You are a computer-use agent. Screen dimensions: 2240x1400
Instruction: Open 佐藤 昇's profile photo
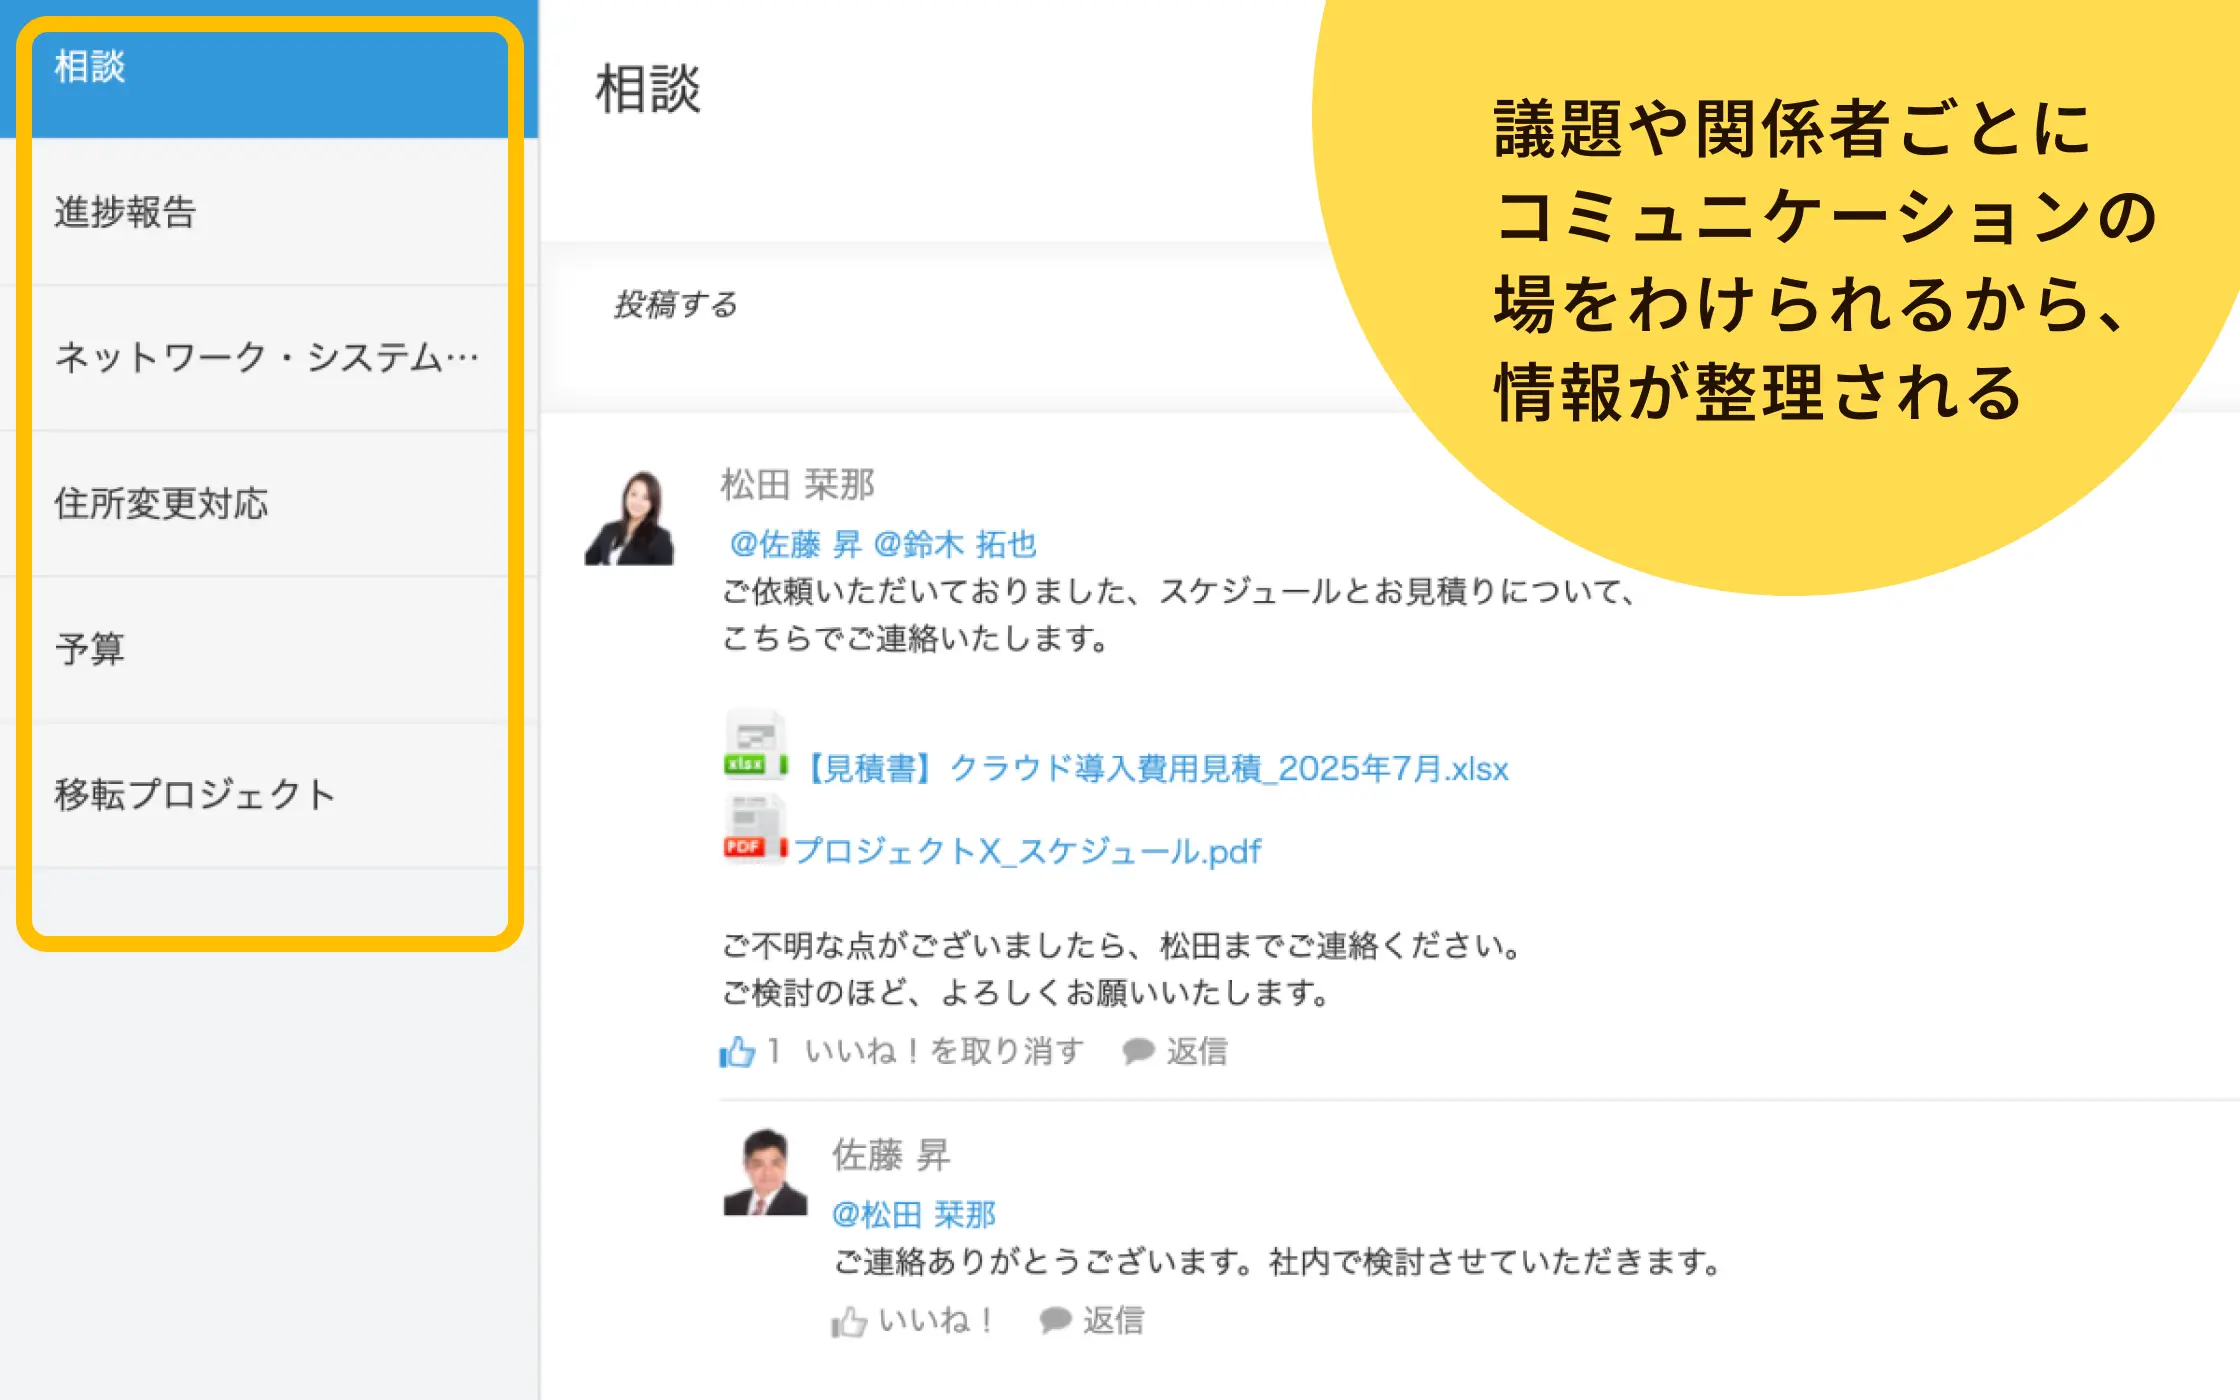[765, 1172]
